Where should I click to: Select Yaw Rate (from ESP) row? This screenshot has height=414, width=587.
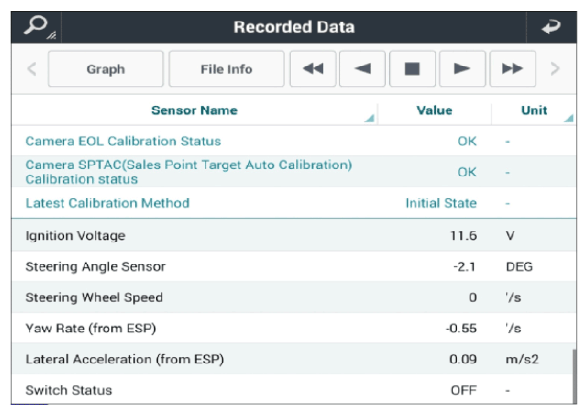point(294,328)
